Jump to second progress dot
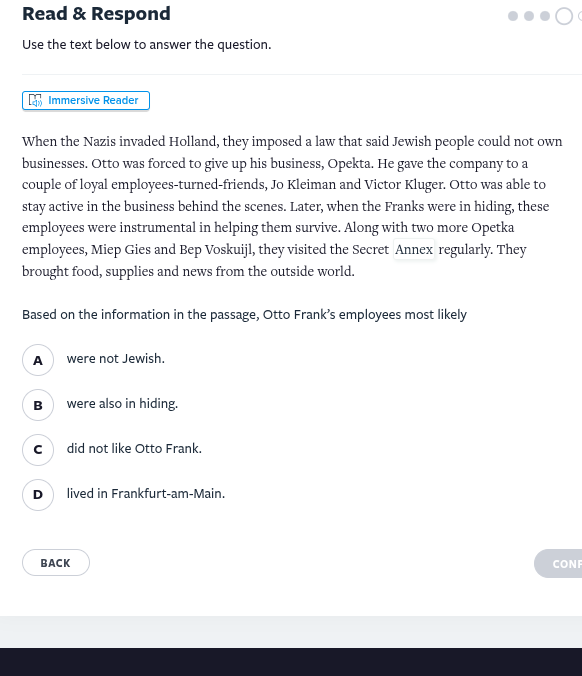The height and width of the screenshot is (676, 582). [529, 16]
